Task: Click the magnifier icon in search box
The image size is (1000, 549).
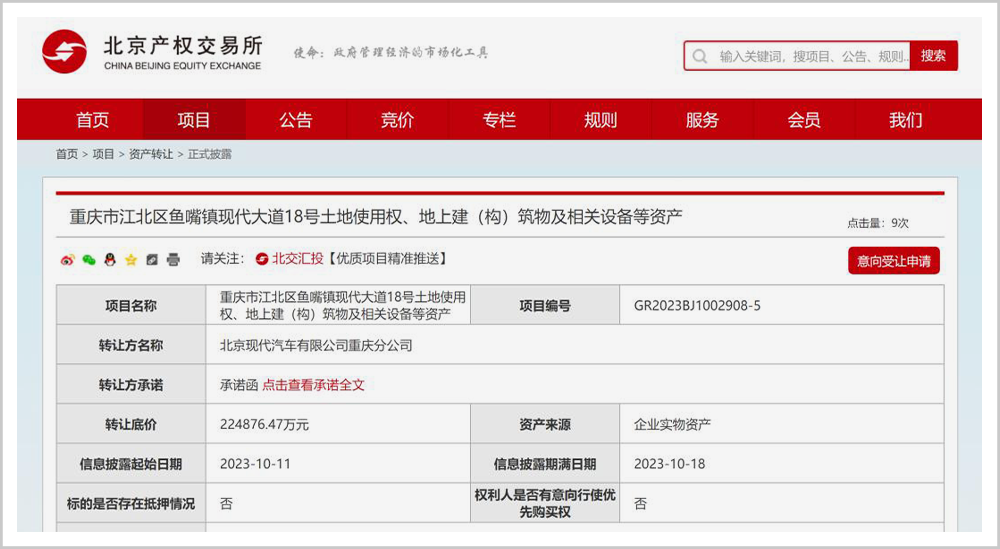Action: 700,56
